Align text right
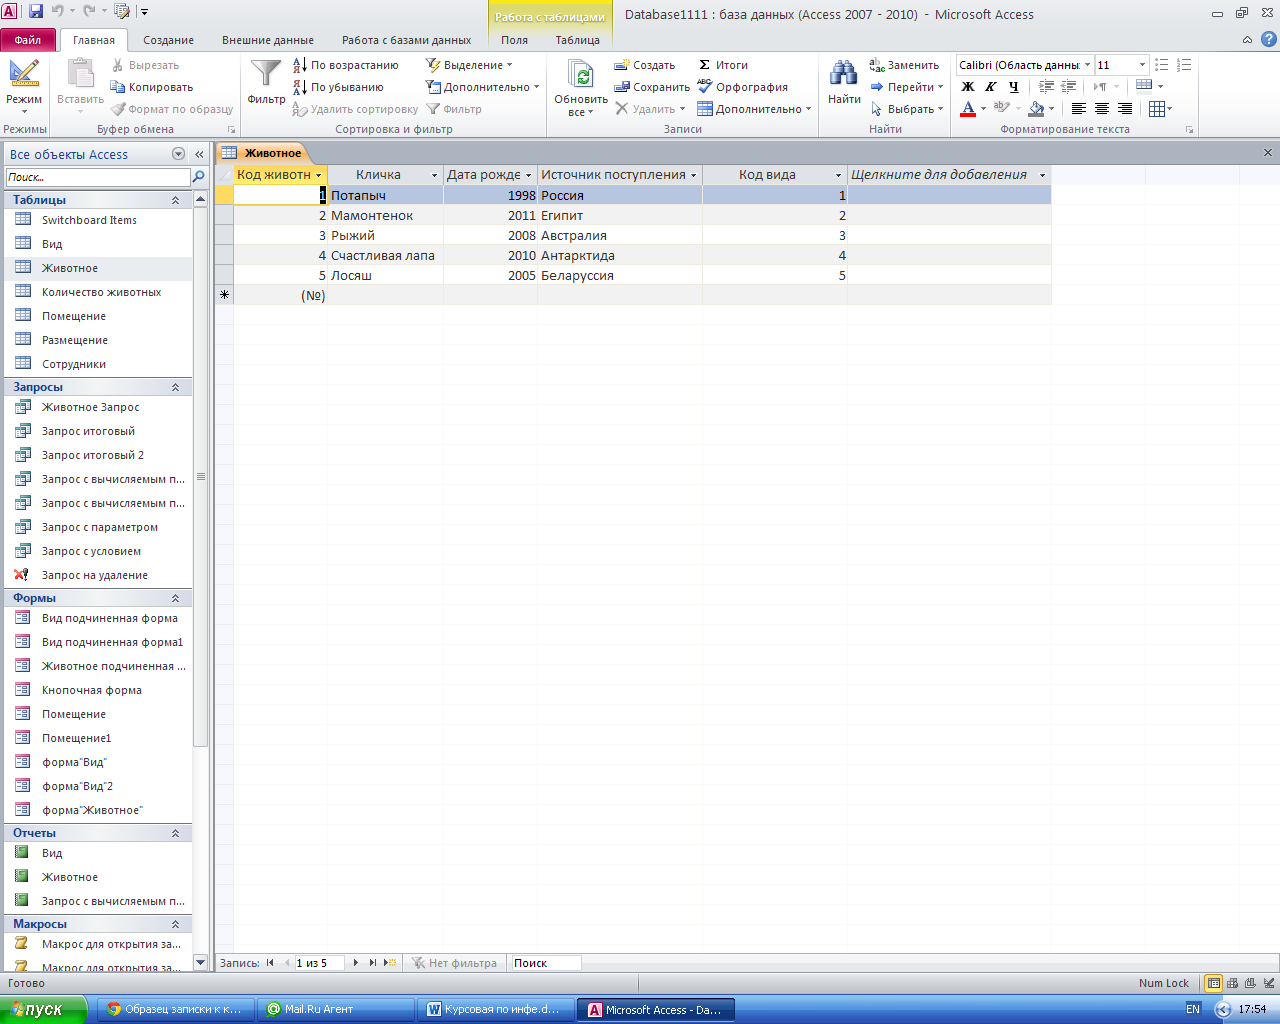Screen dimensions: 1280x1024 pos(1125,109)
